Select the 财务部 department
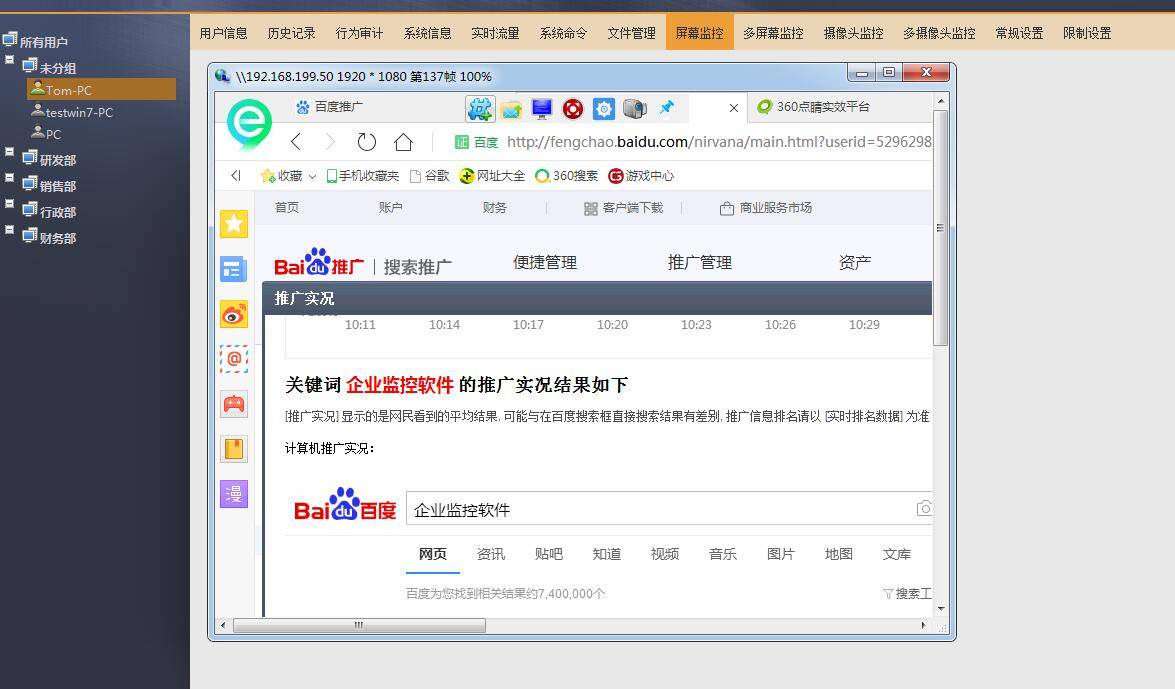This screenshot has height=689, width=1175. [x=58, y=238]
